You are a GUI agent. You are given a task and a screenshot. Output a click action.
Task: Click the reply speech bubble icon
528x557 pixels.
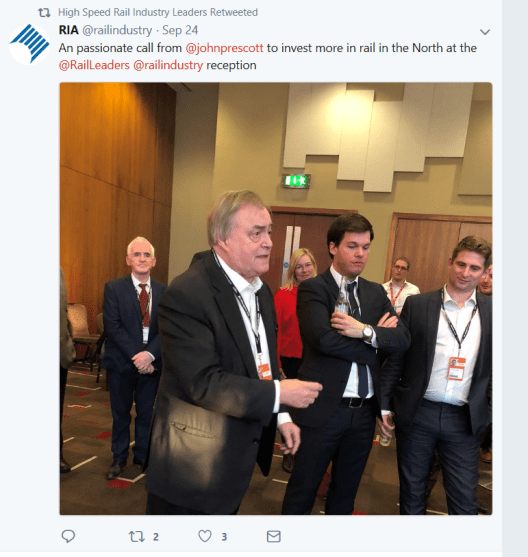coord(68,536)
